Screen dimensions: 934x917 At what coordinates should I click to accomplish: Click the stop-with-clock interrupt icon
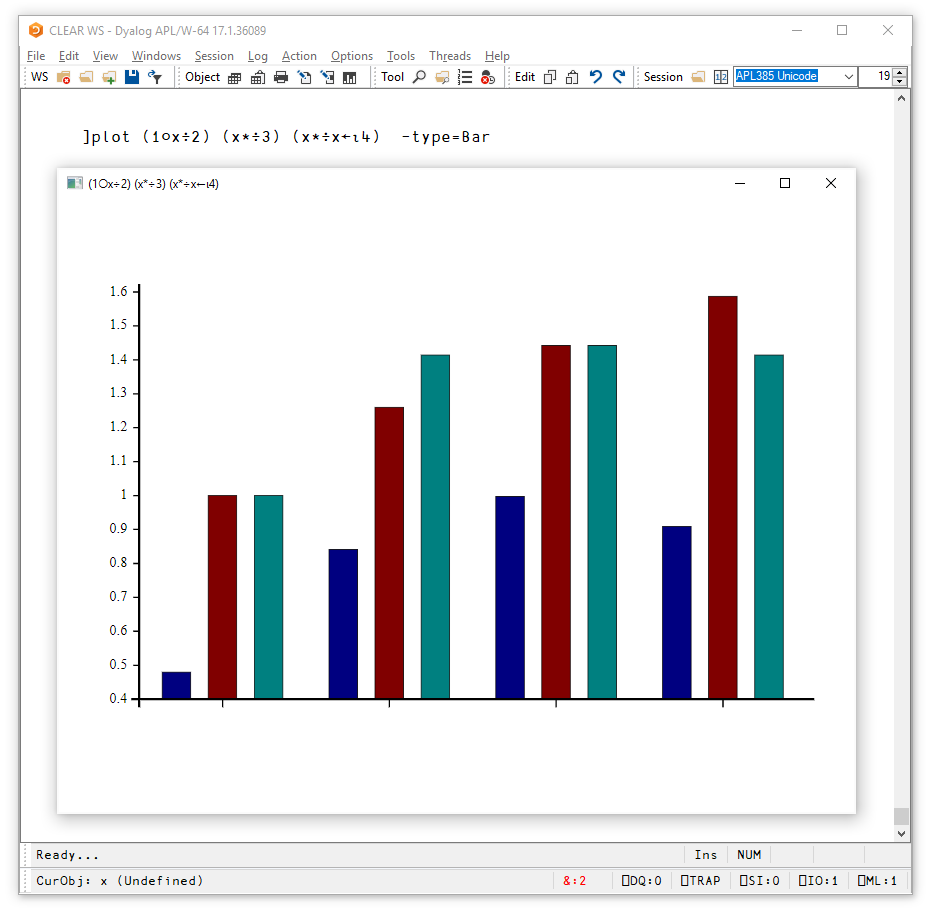(x=488, y=77)
